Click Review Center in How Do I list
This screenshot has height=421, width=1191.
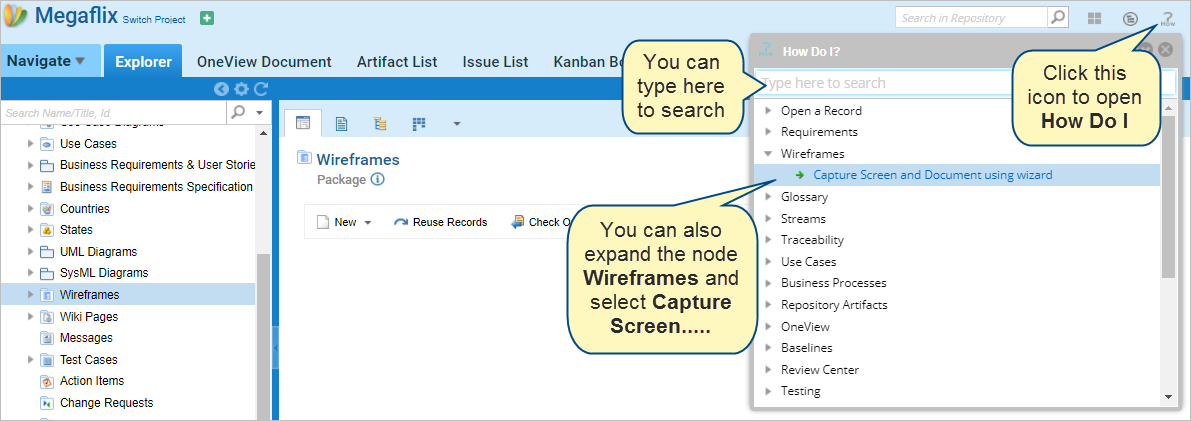[820, 370]
